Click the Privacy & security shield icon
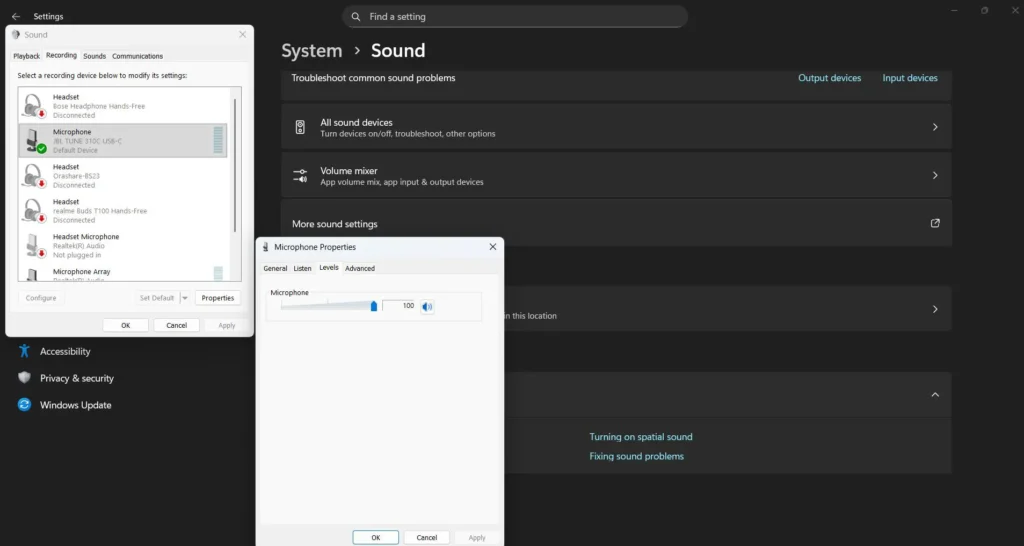This screenshot has height=546, width=1024. [24, 378]
